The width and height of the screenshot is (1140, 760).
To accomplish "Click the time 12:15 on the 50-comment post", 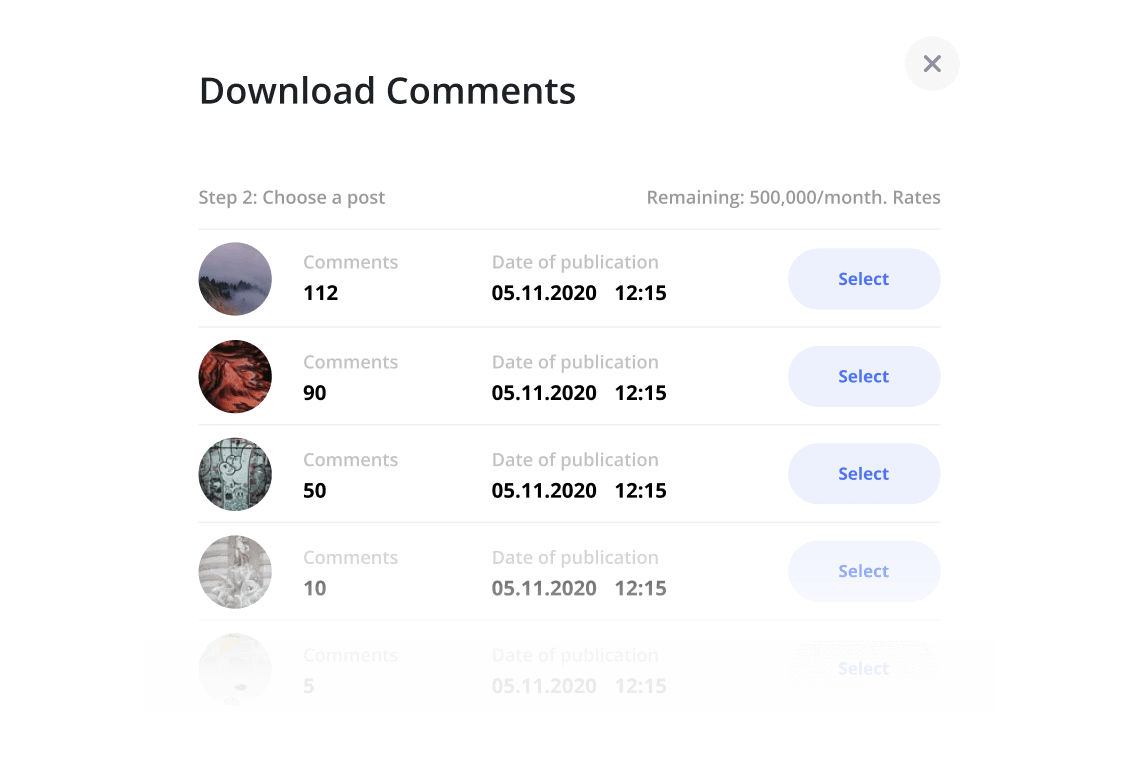I will pos(641,490).
